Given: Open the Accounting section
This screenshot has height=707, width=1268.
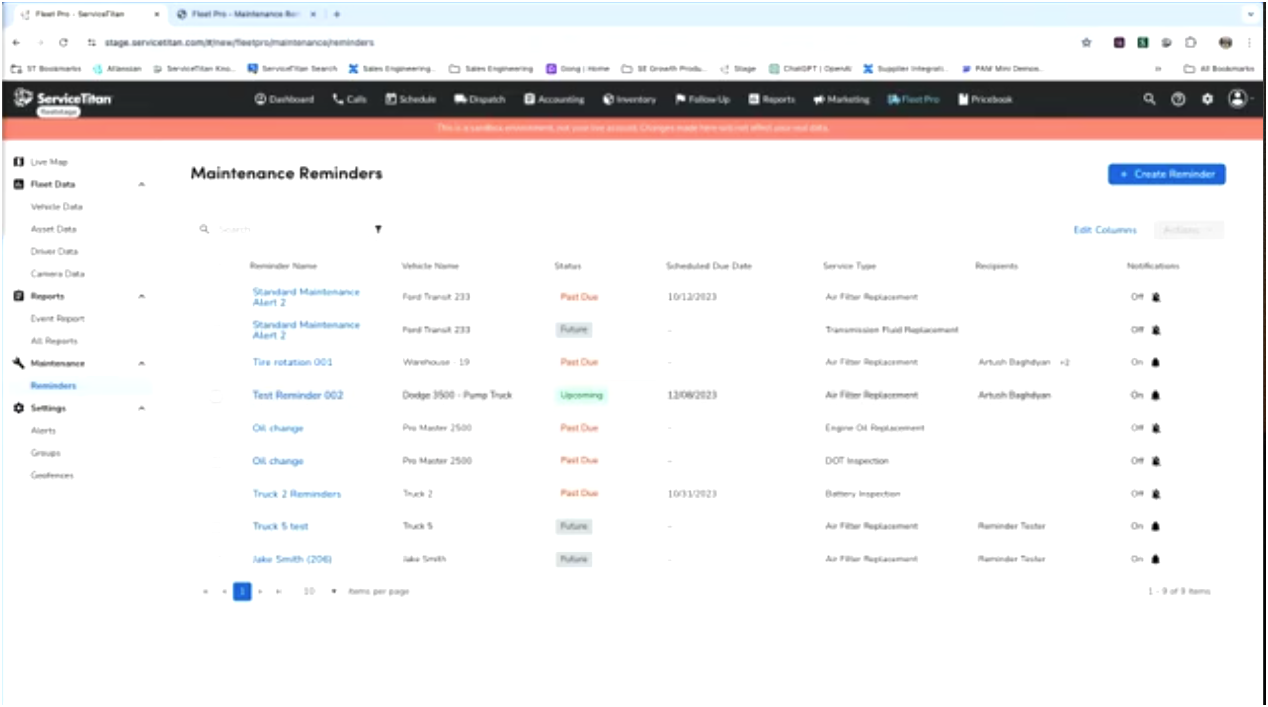Looking at the screenshot, I should 555,100.
